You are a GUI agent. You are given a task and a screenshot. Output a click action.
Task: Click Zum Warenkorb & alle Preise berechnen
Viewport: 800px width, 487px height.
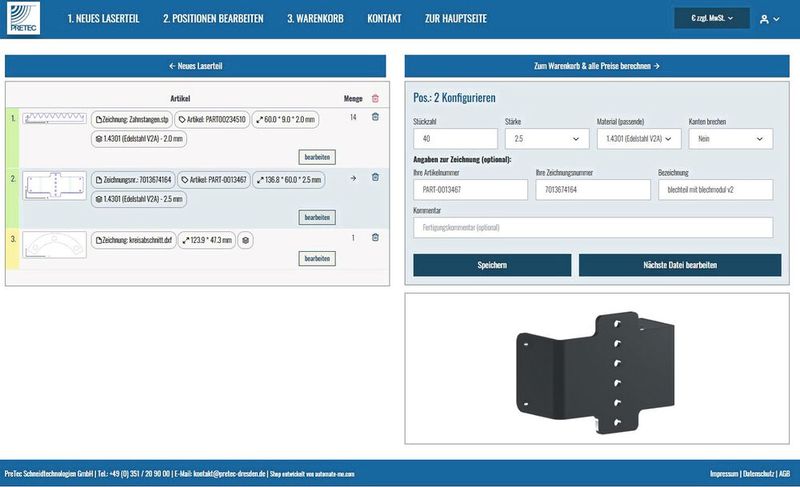coord(597,66)
